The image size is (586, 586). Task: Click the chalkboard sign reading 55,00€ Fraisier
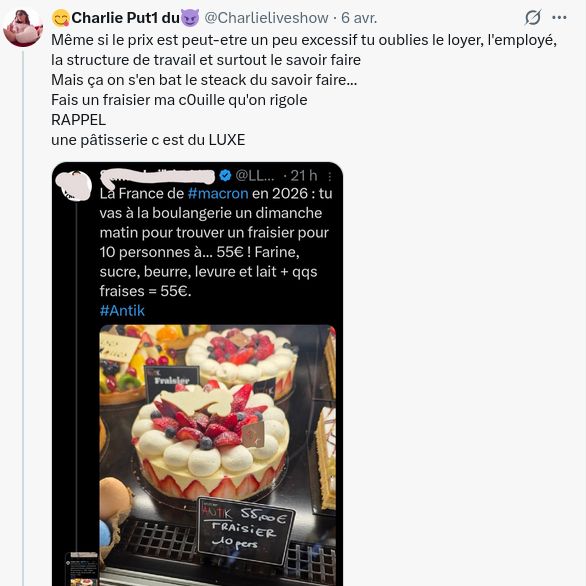(x=246, y=530)
